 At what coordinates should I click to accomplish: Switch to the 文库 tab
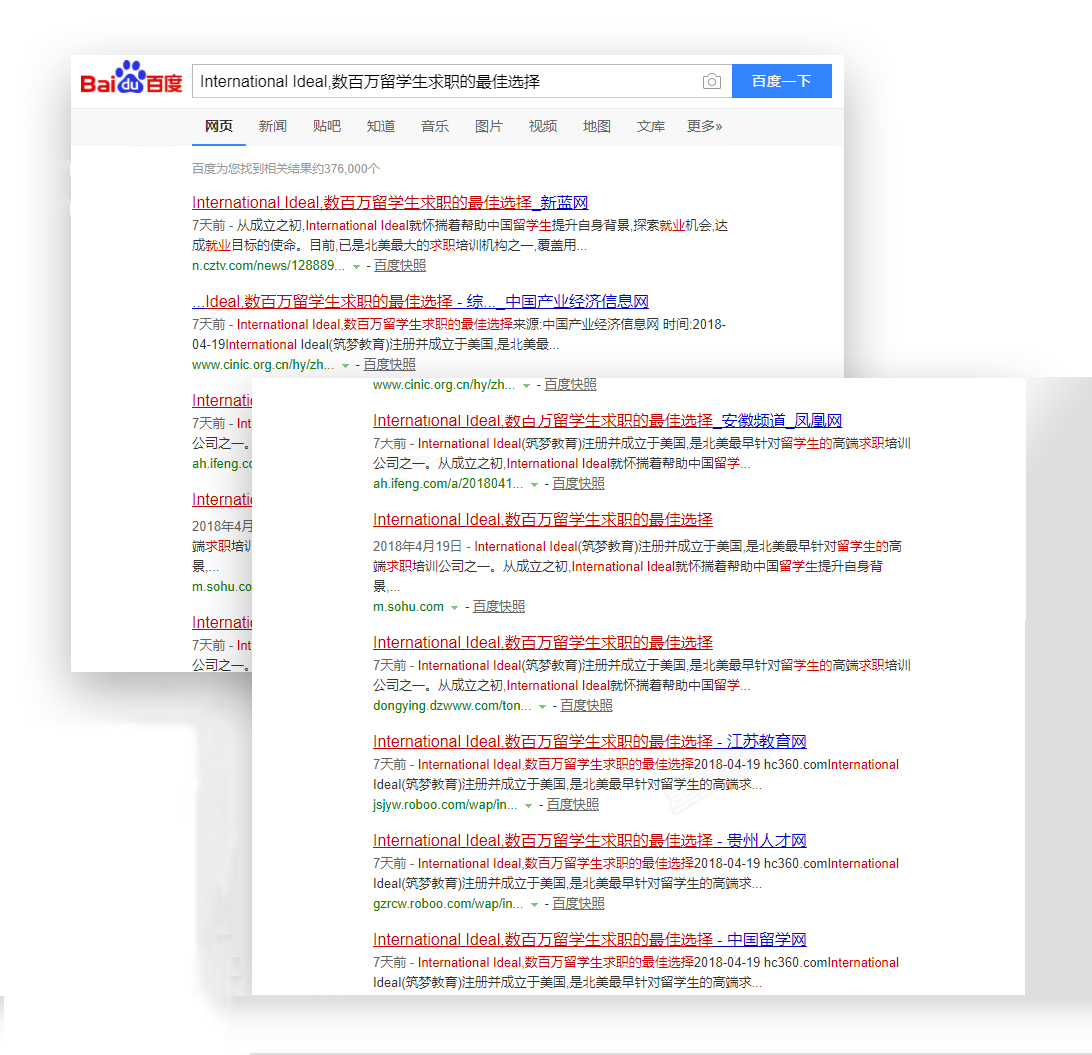click(650, 126)
